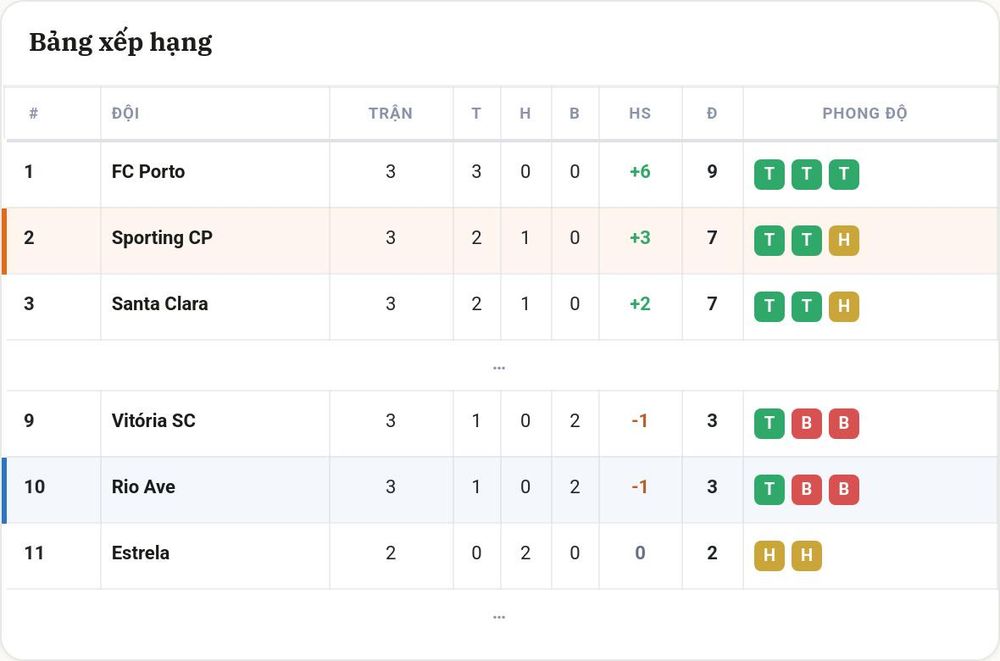Click Vitória SC's green T form badge
1000x661 pixels.
[769, 424]
